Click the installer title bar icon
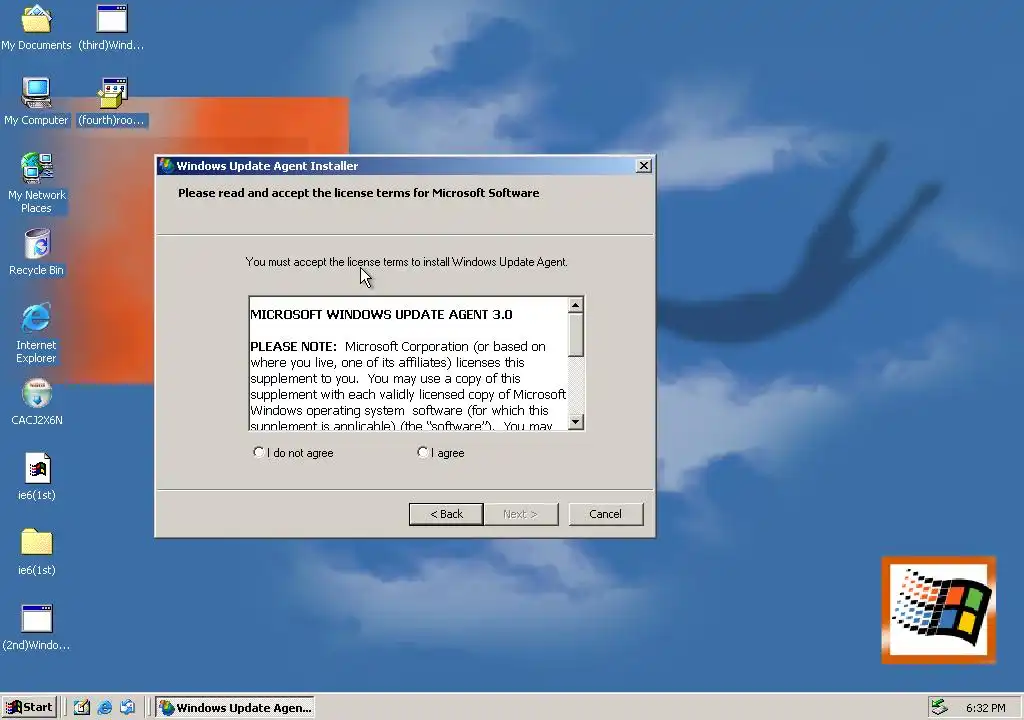1024x720 pixels. 167,166
